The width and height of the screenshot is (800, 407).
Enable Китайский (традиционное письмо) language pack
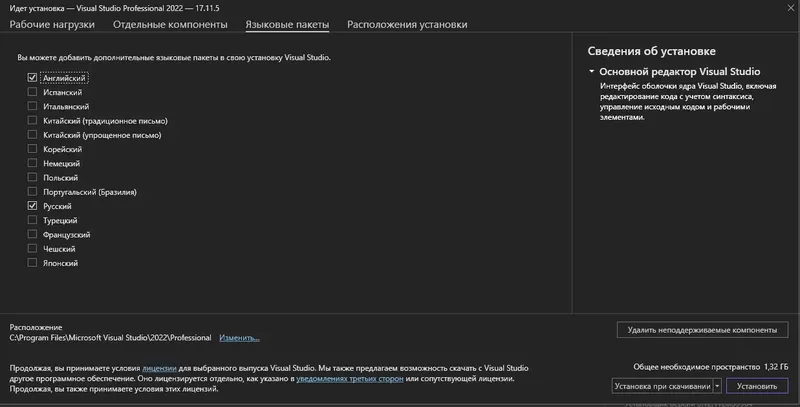(x=33, y=120)
